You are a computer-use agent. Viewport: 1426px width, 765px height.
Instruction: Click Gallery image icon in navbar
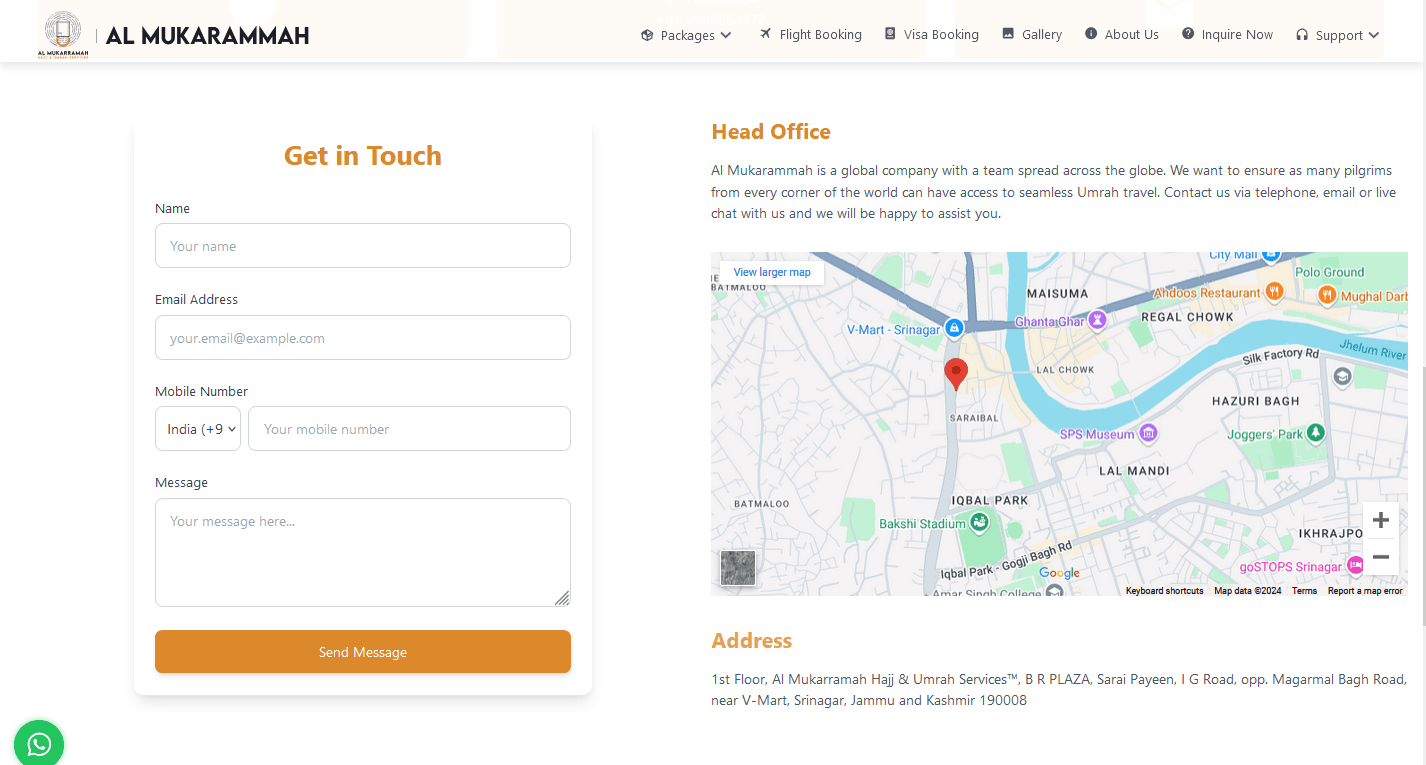[x=1008, y=33]
